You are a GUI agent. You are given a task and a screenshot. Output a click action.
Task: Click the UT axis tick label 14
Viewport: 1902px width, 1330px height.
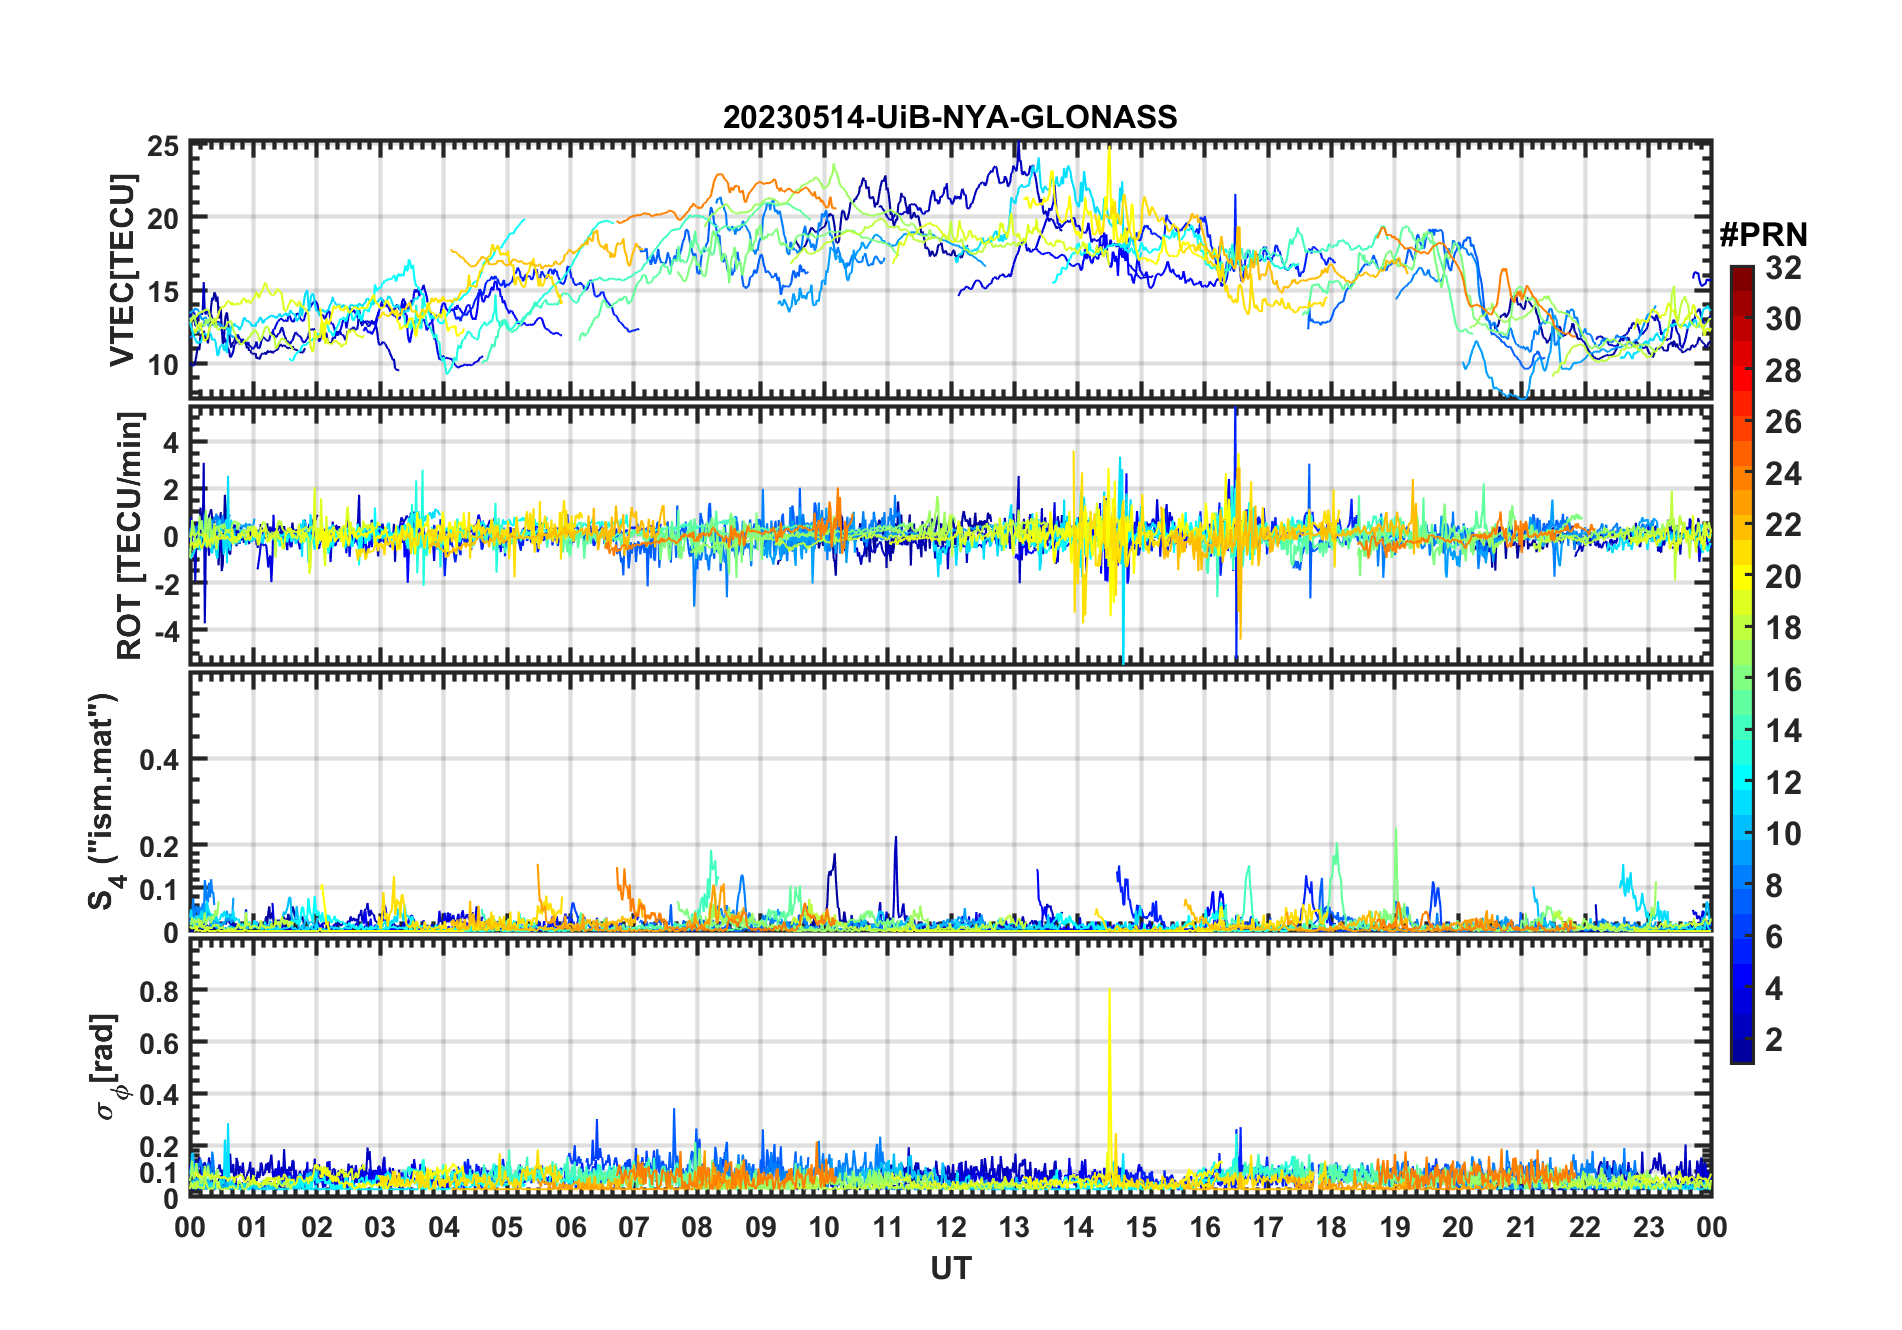[x=1078, y=1227]
